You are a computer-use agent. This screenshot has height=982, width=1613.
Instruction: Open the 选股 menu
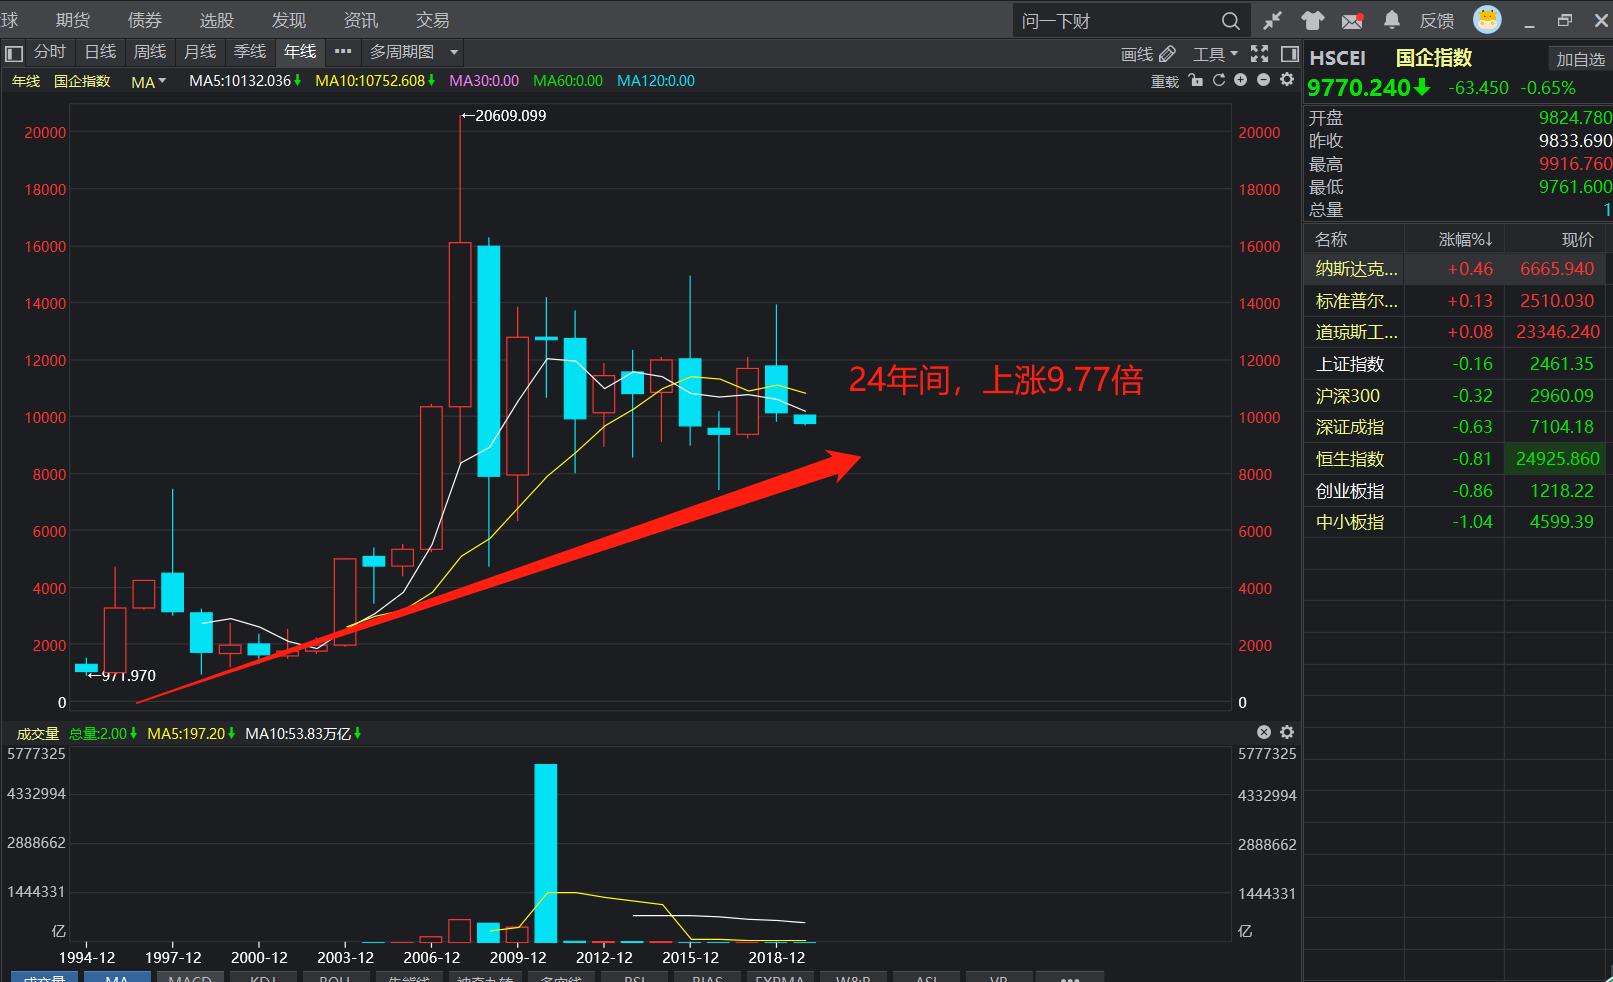216,20
